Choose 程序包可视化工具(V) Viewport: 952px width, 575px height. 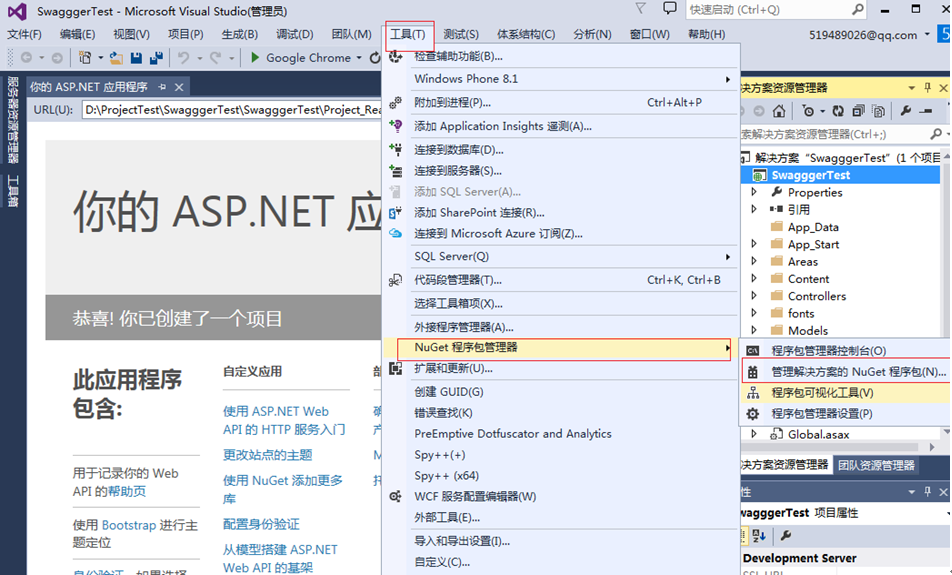tap(846, 393)
